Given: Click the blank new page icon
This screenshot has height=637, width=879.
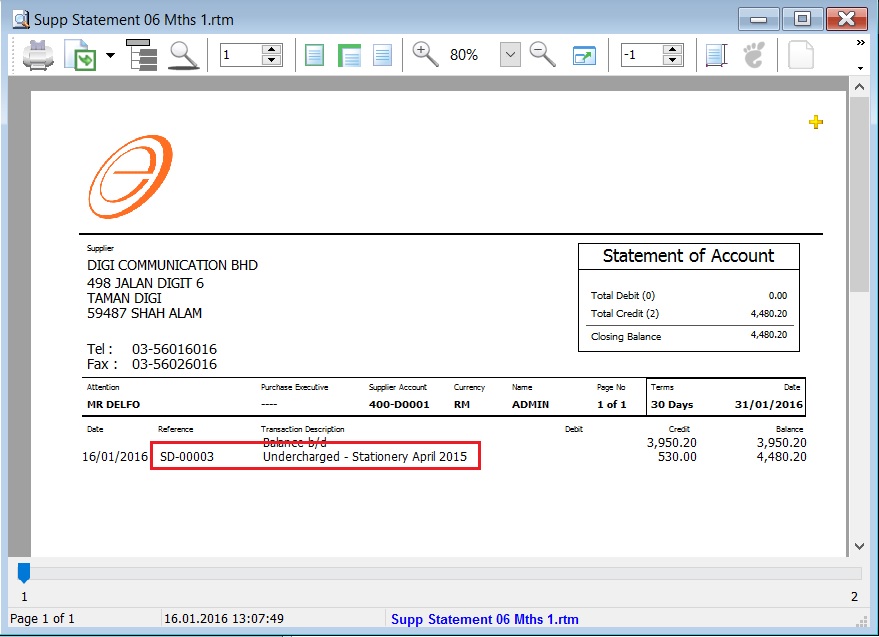Looking at the screenshot, I should [800, 54].
